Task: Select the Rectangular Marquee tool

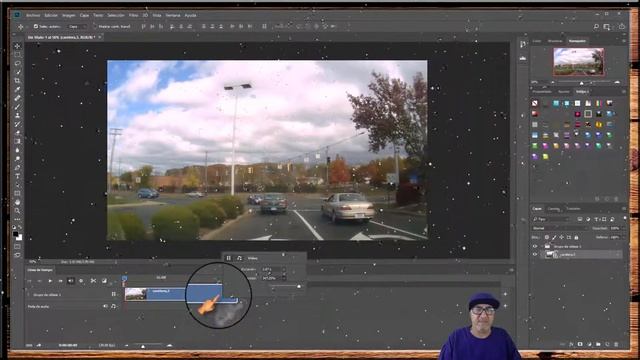Action: (17, 55)
